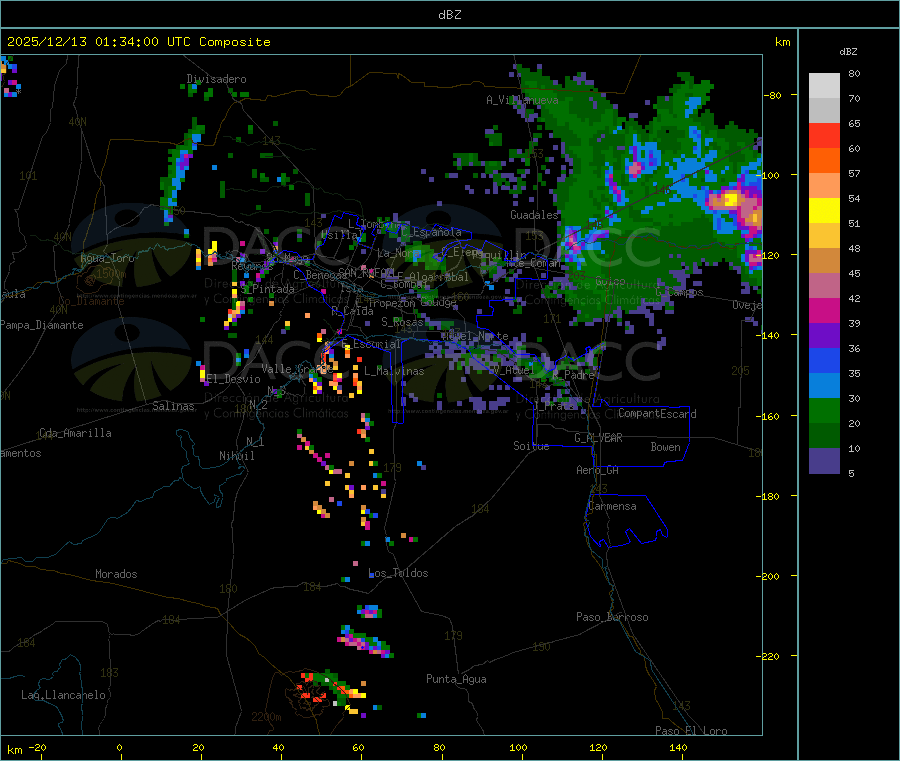Click the S_Pintada place label
900x761 pixels.
(x=267, y=289)
